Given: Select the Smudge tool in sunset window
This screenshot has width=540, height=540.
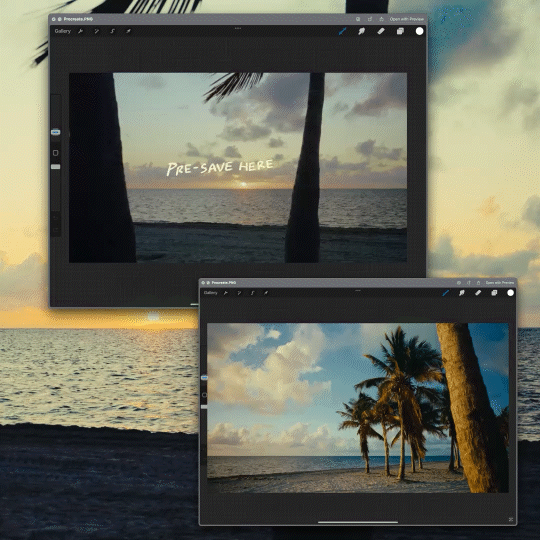Looking at the screenshot, I should pos(361,31).
